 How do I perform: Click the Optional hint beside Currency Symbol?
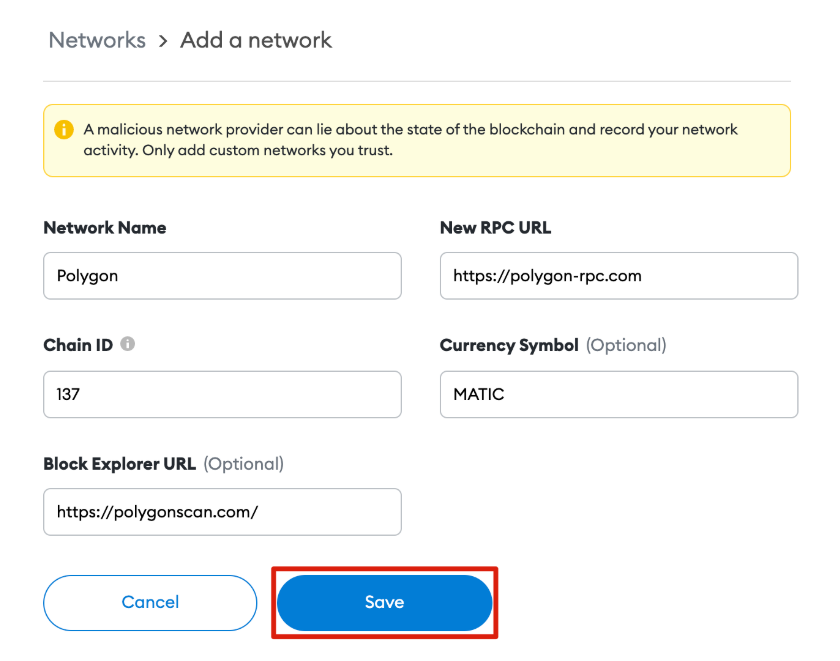click(626, 345)
